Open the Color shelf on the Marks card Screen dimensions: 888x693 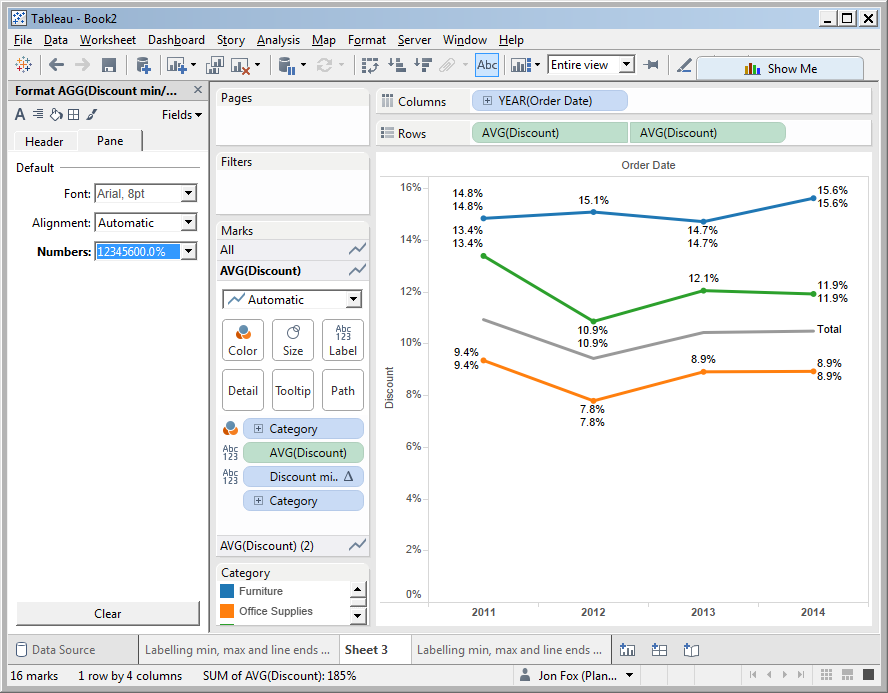click(x=242, y=339)
